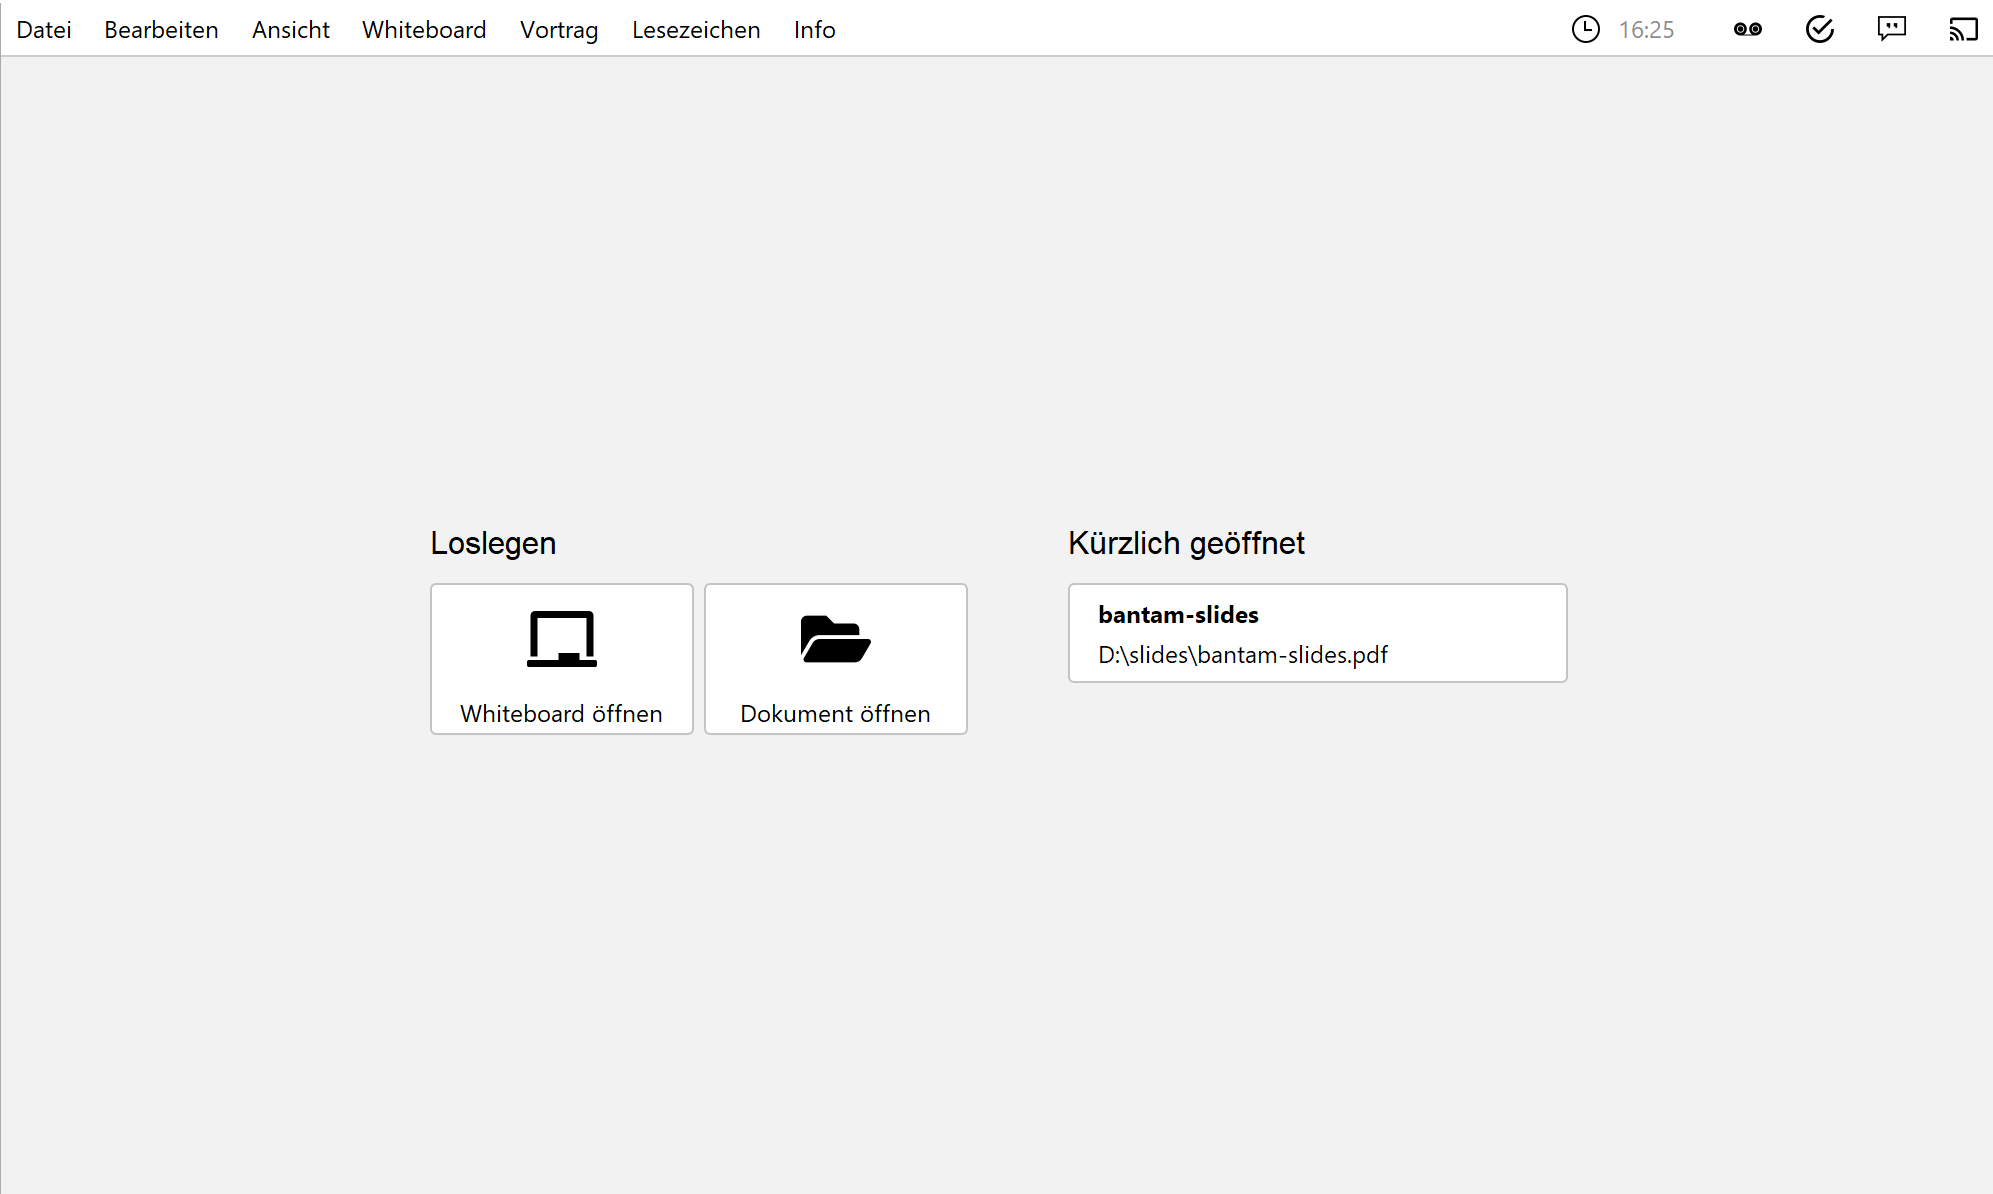Click the screen cast icon
Image resolution: width=1993 pixels, height=1194 pixels.
[x=1963, y=29]
